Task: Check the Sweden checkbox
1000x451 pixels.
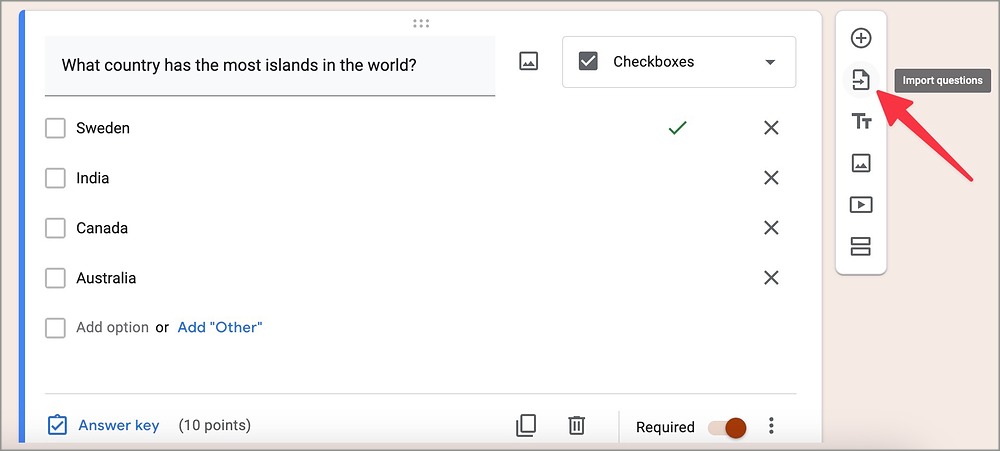Action: 56,128
